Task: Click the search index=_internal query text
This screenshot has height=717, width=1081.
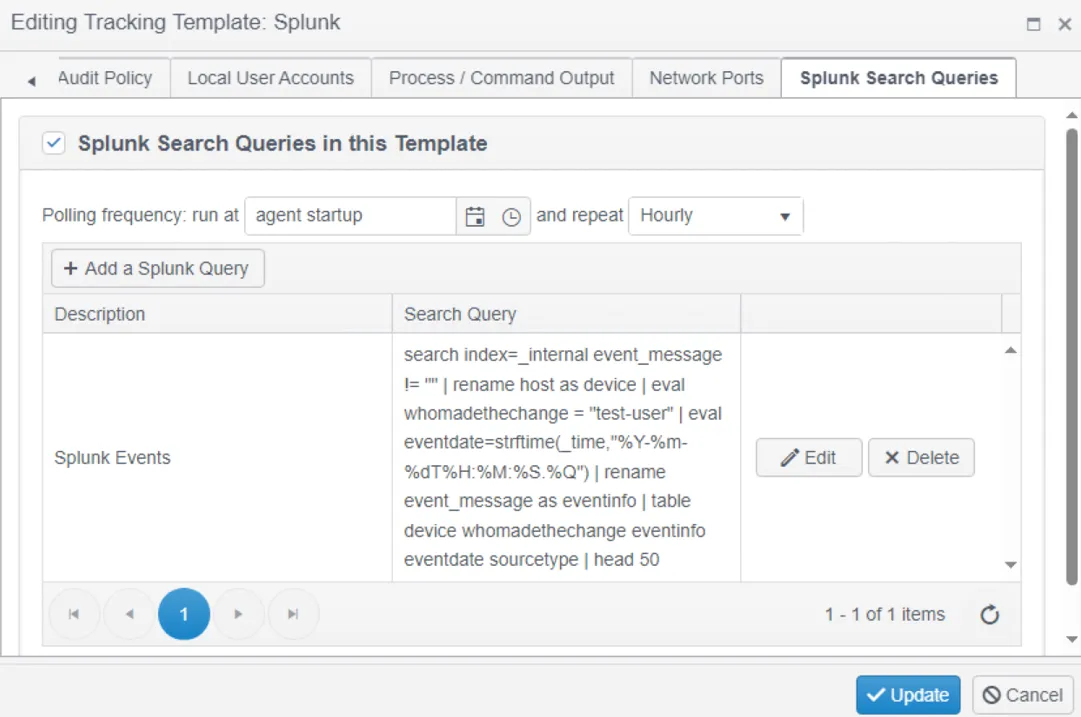Action: point(563,457)
